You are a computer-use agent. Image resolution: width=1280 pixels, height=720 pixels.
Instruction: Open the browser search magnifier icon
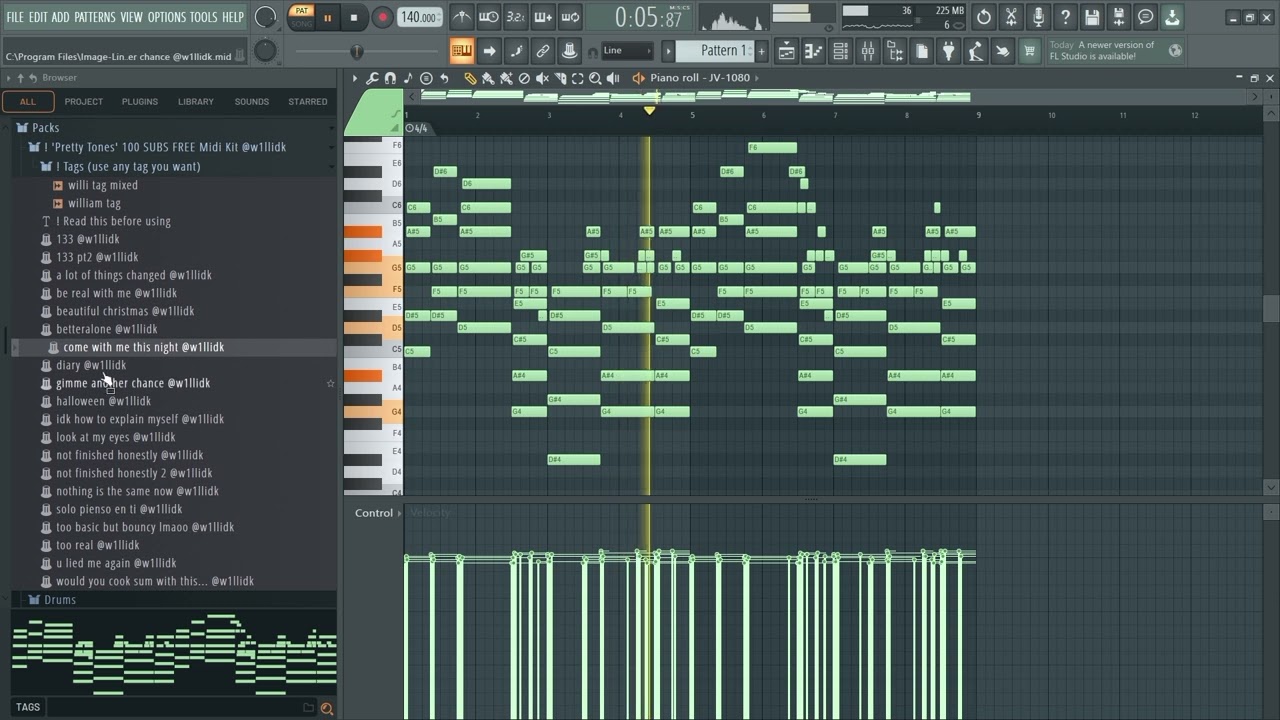[x=326, y=708]
